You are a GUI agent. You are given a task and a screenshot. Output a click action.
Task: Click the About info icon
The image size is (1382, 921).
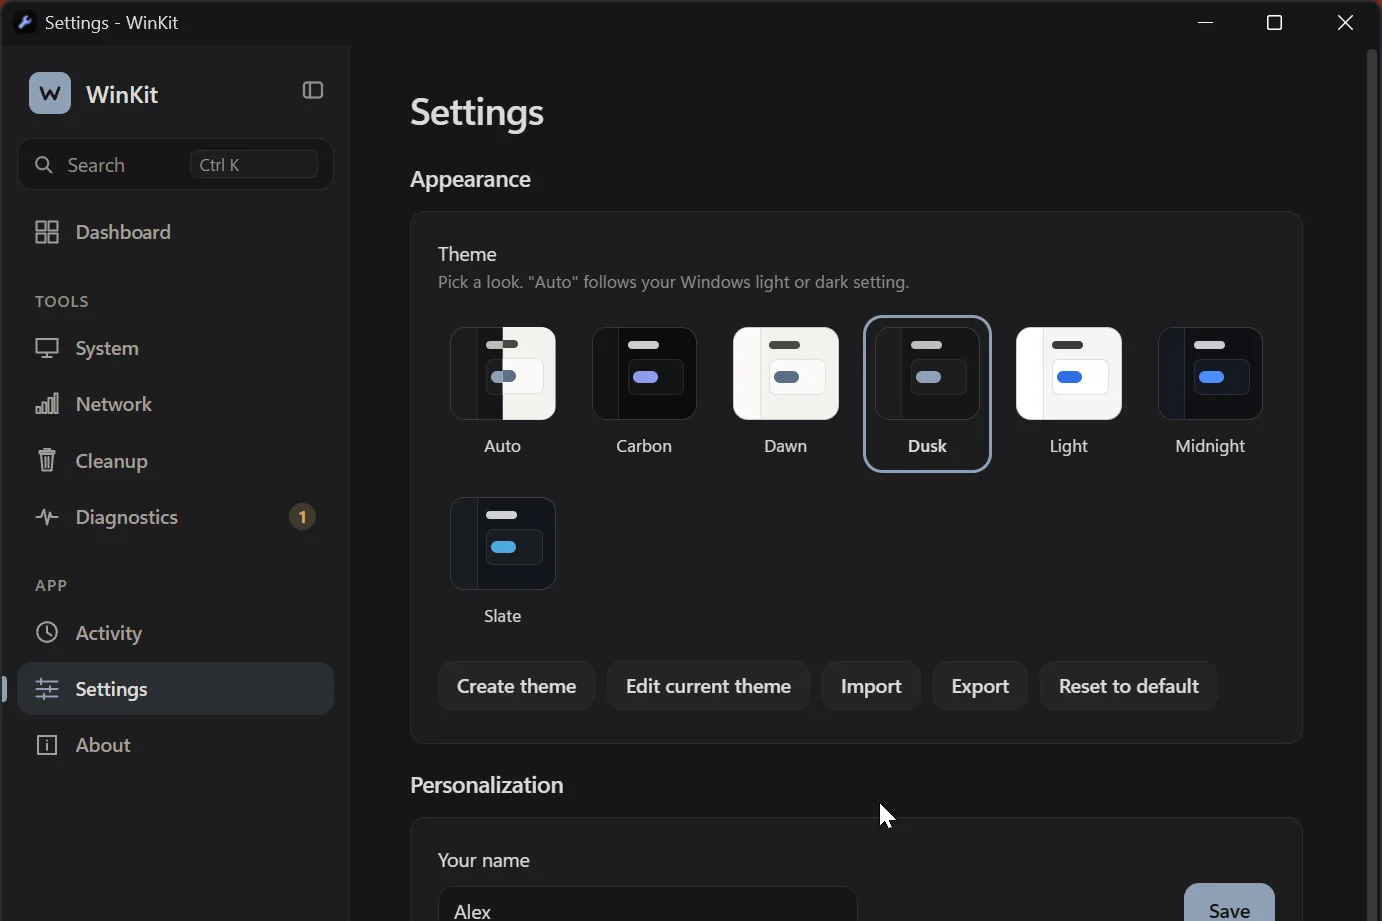click(47, 745)
